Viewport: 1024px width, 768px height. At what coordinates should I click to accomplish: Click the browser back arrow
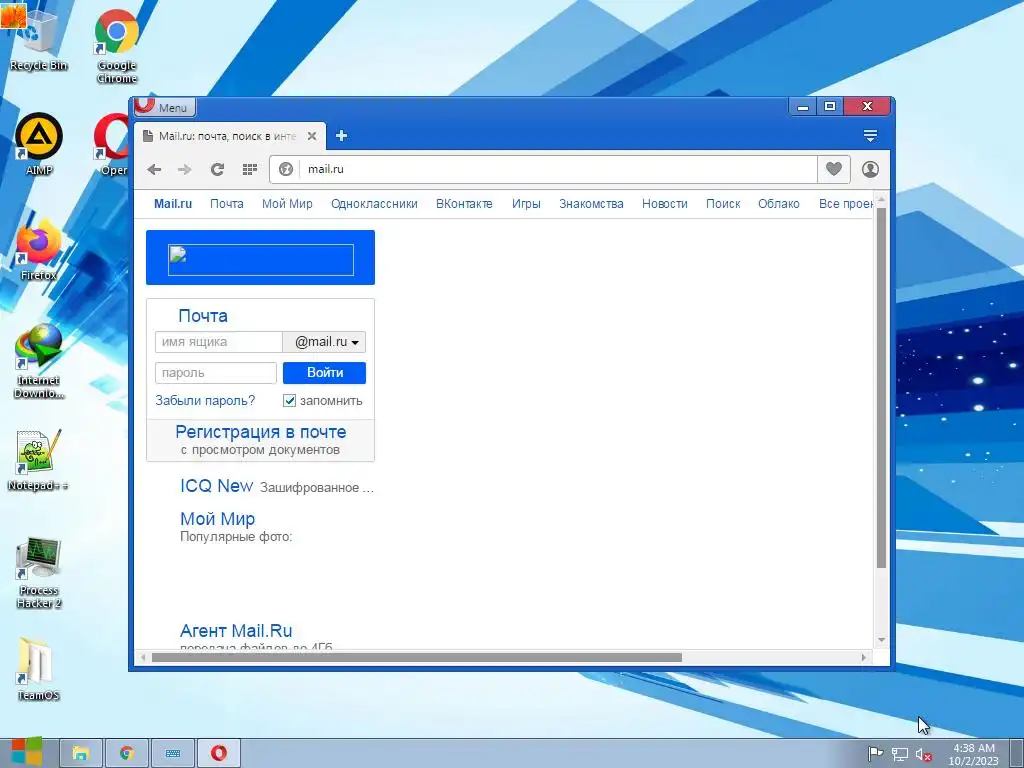[154, 170]
